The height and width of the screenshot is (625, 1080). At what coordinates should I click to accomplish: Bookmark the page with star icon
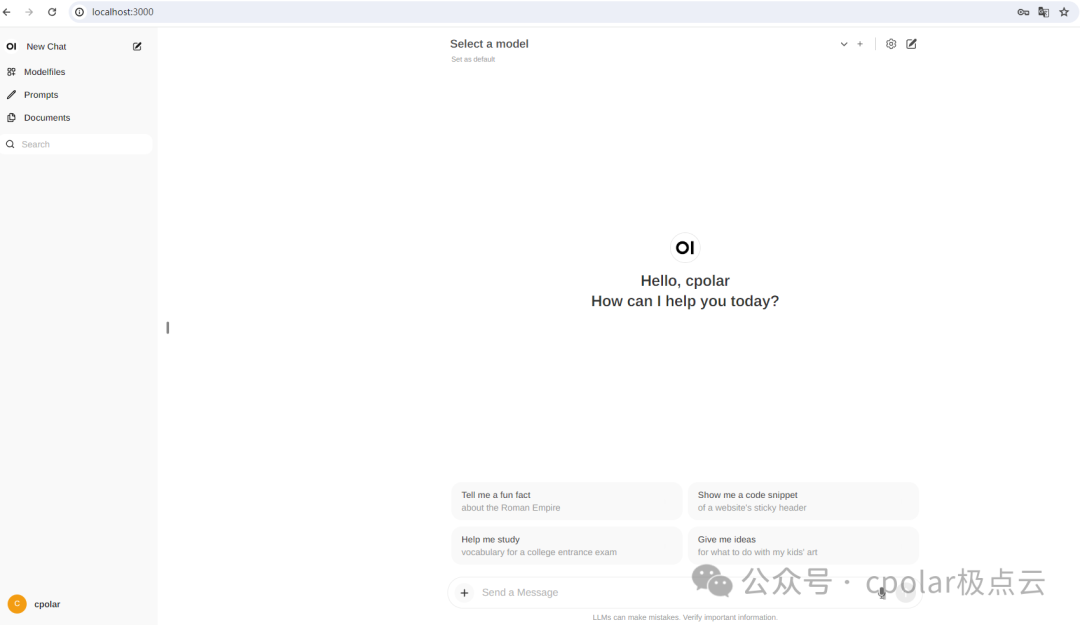pyautogui.click(x=1064, y=12)
